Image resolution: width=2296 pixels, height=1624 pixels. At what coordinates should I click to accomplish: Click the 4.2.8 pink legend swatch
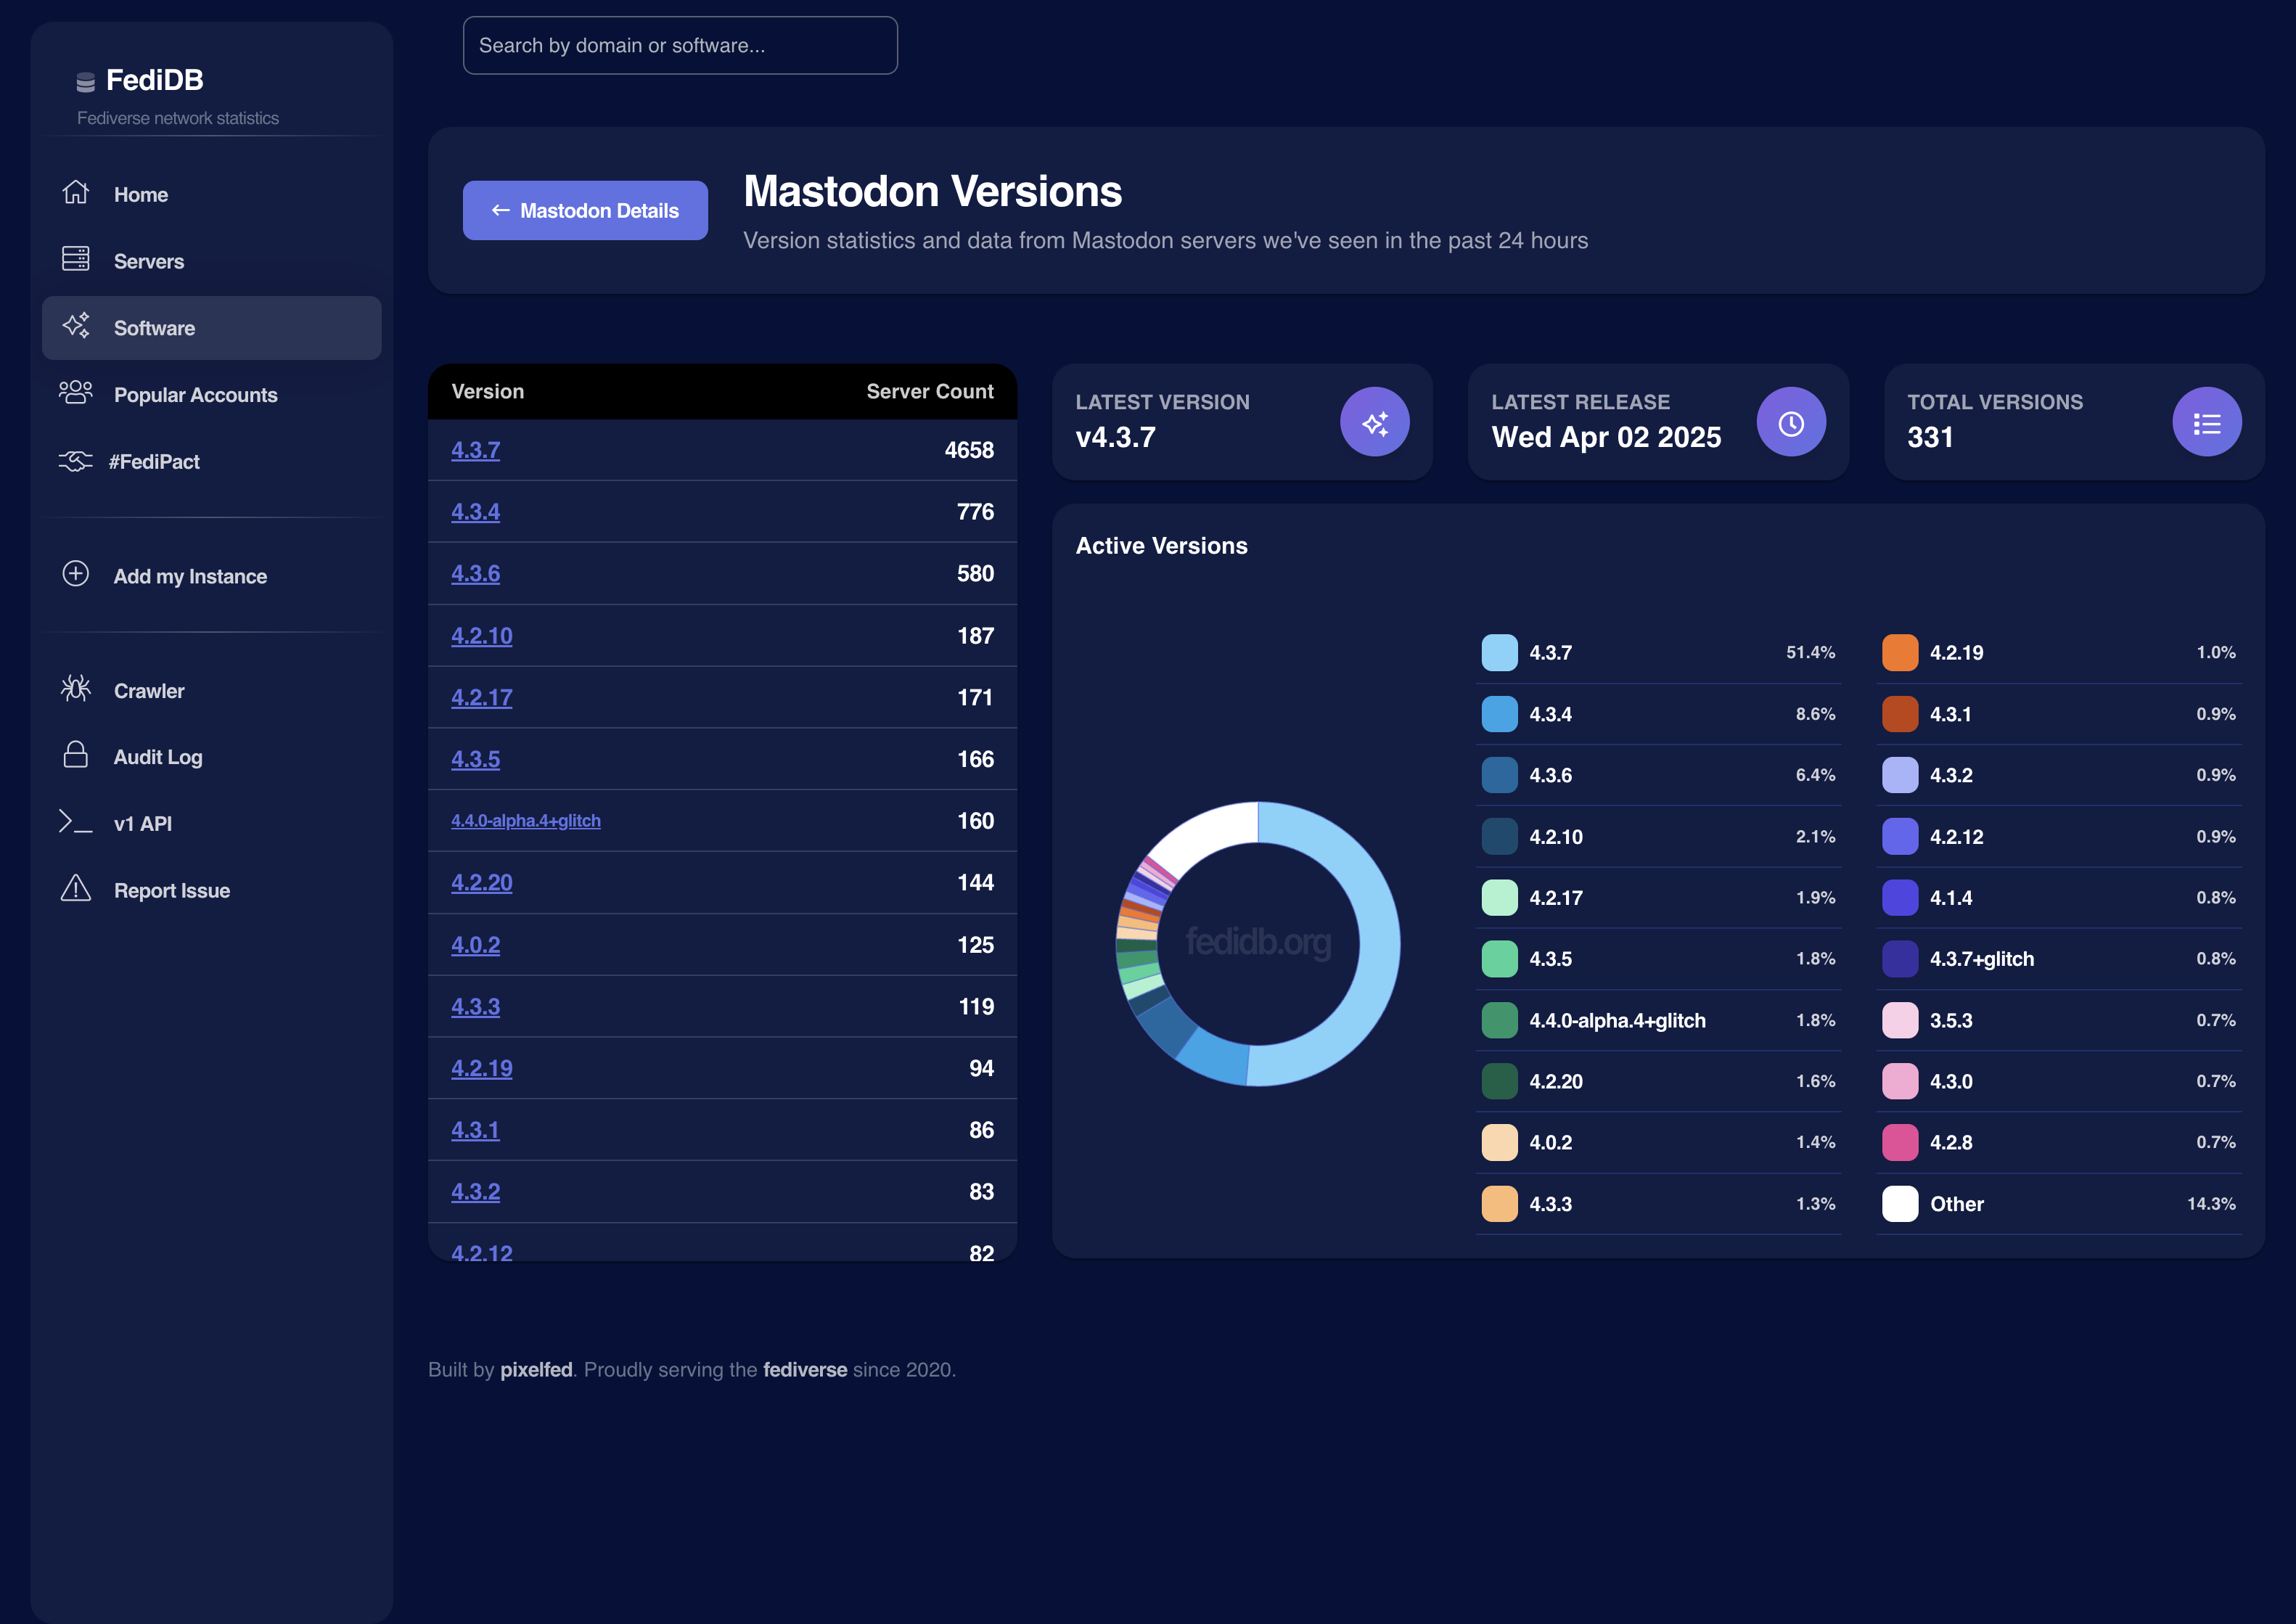(x=1900, y=1143)
